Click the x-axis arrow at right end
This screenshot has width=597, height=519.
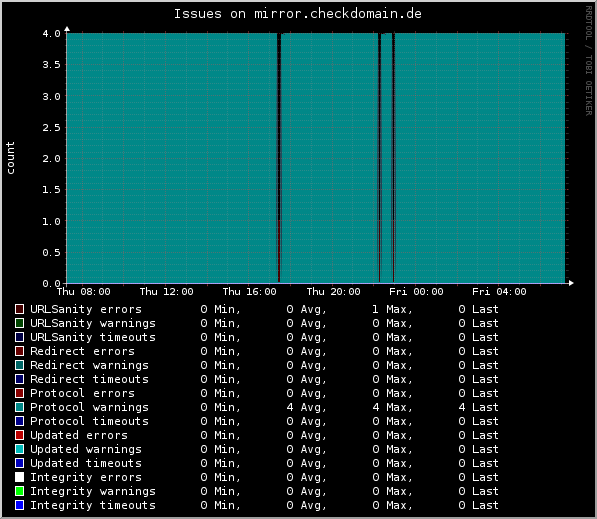coord(571,283)
